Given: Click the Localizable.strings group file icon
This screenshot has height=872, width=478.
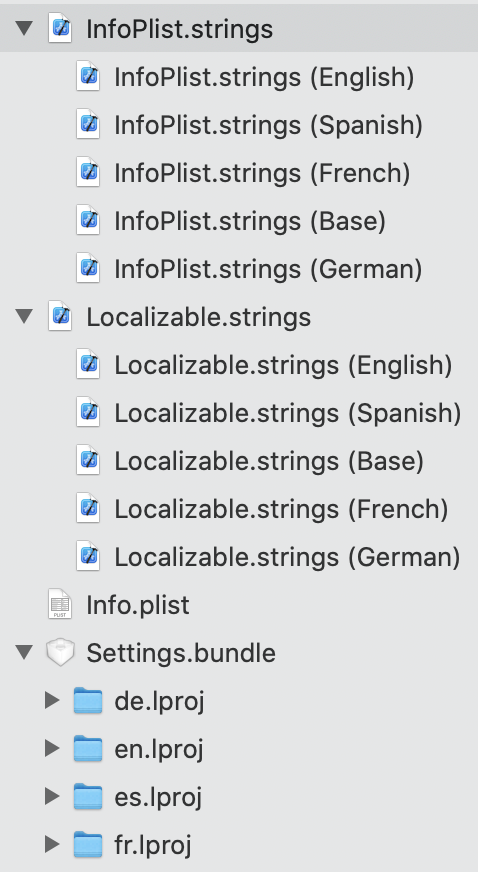Looking at the screenshot, I should click(60, 317).
